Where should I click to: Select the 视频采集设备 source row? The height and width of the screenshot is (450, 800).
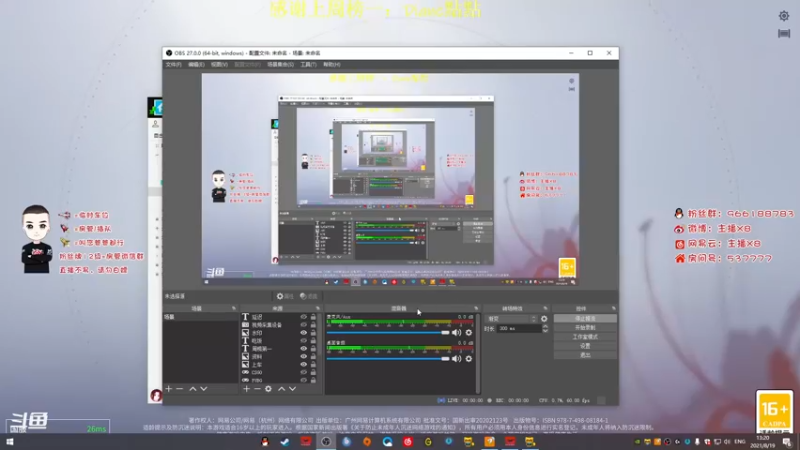279,324
